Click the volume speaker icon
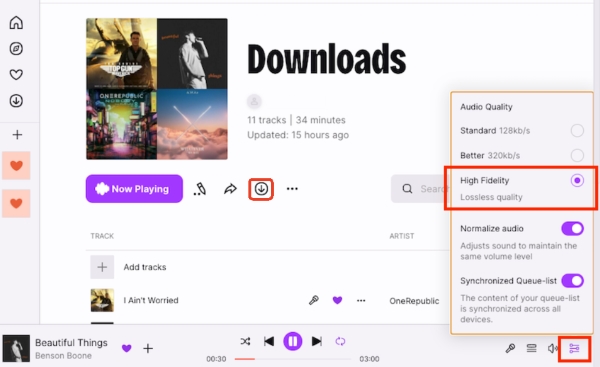This screenshot has width=600, height=367. pos(553,348)
